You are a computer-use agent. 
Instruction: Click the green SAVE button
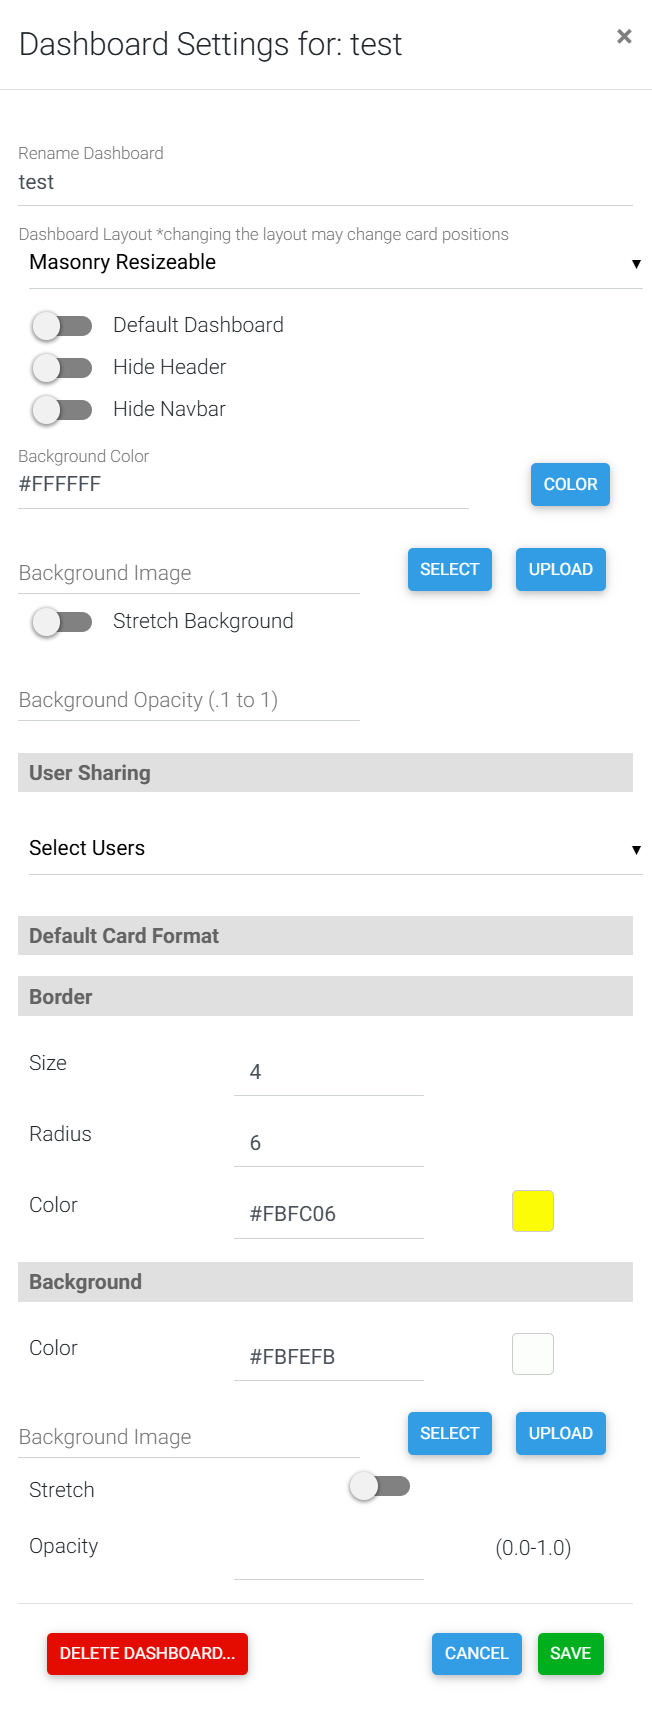tap(570, 1654)
